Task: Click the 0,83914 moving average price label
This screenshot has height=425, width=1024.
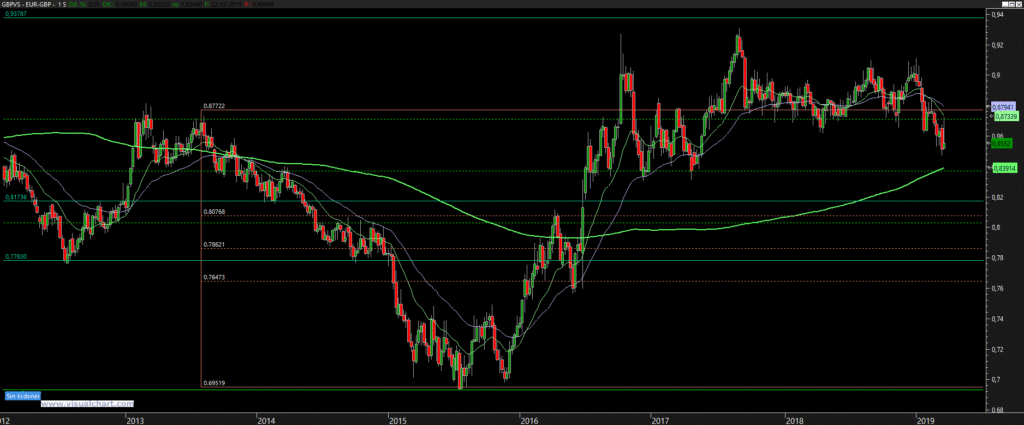Action: point(1004,168)
